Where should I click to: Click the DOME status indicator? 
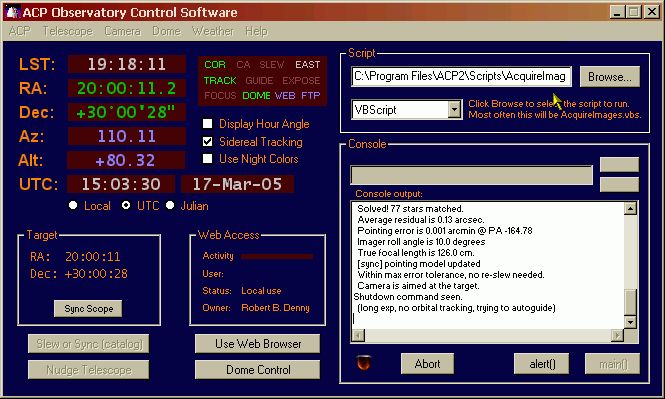click(x=256, y=96)
